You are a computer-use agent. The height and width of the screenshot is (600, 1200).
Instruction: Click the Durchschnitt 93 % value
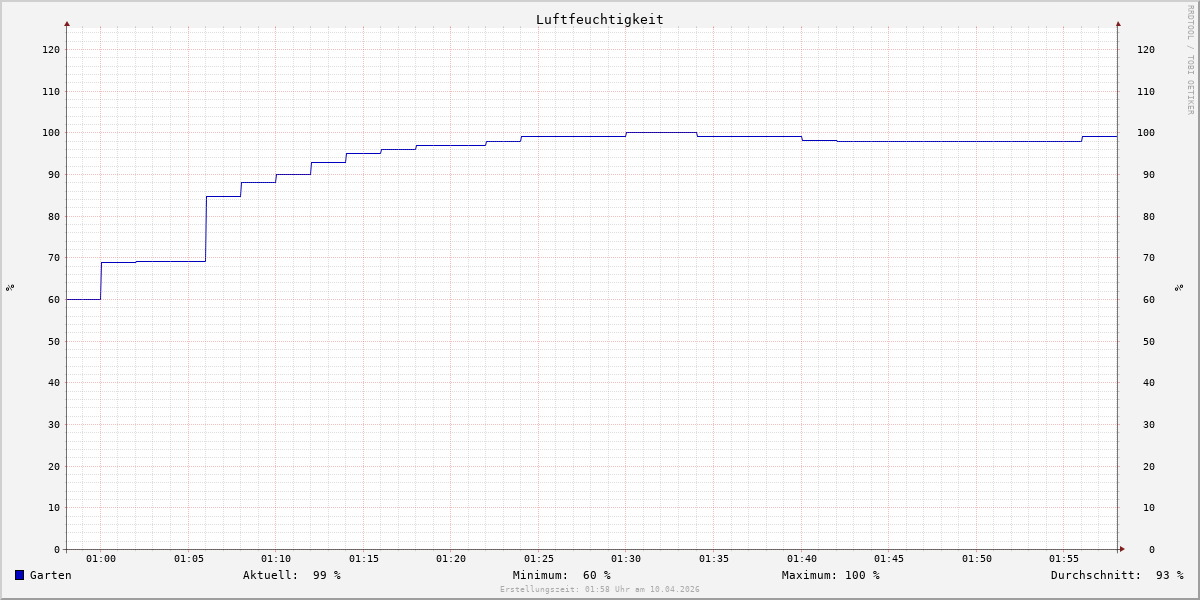[1116, 575]
